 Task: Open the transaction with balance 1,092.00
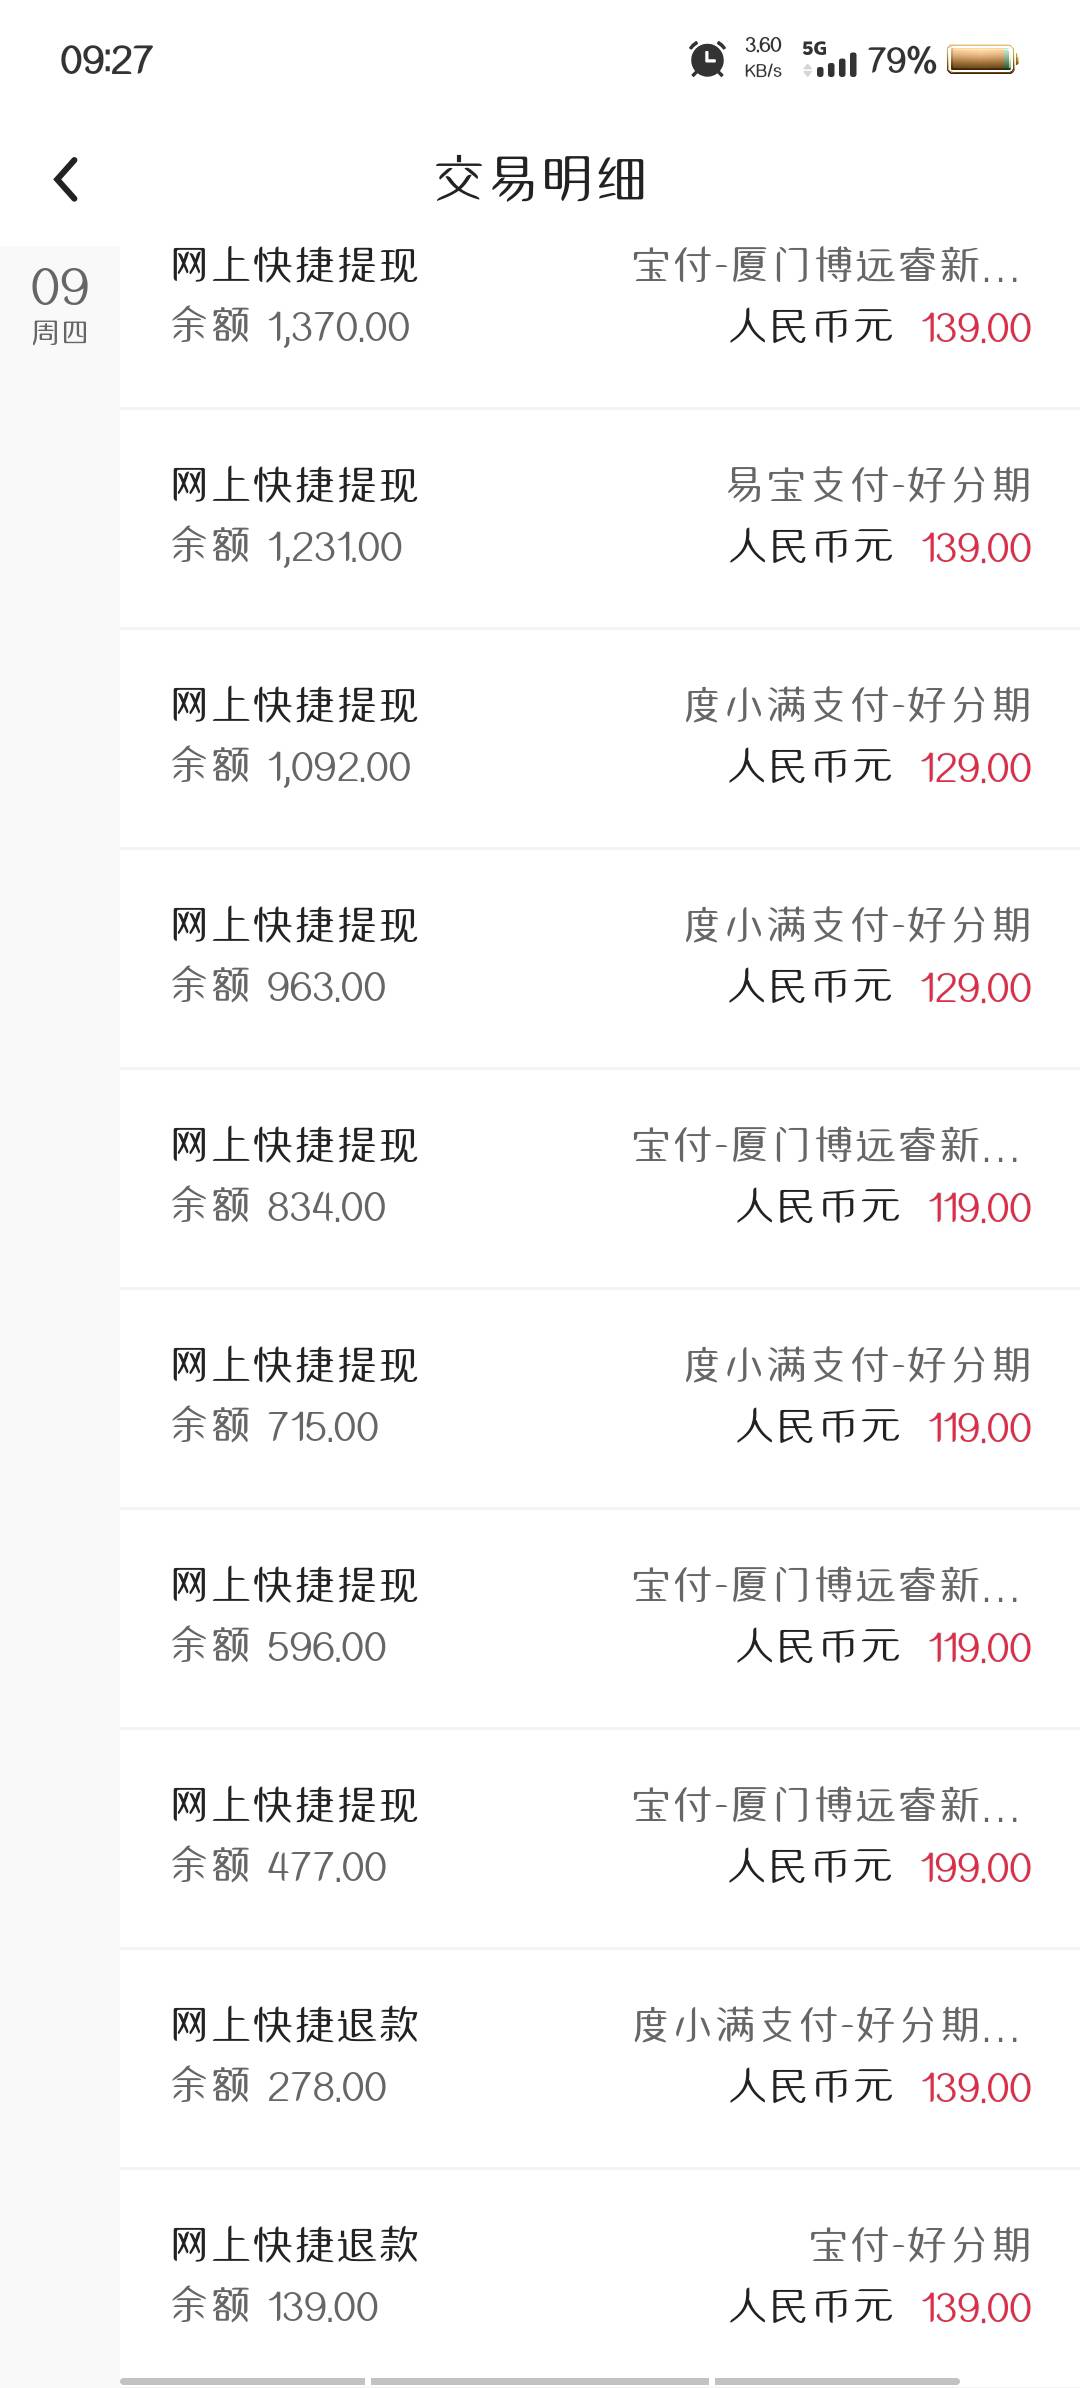600,738
